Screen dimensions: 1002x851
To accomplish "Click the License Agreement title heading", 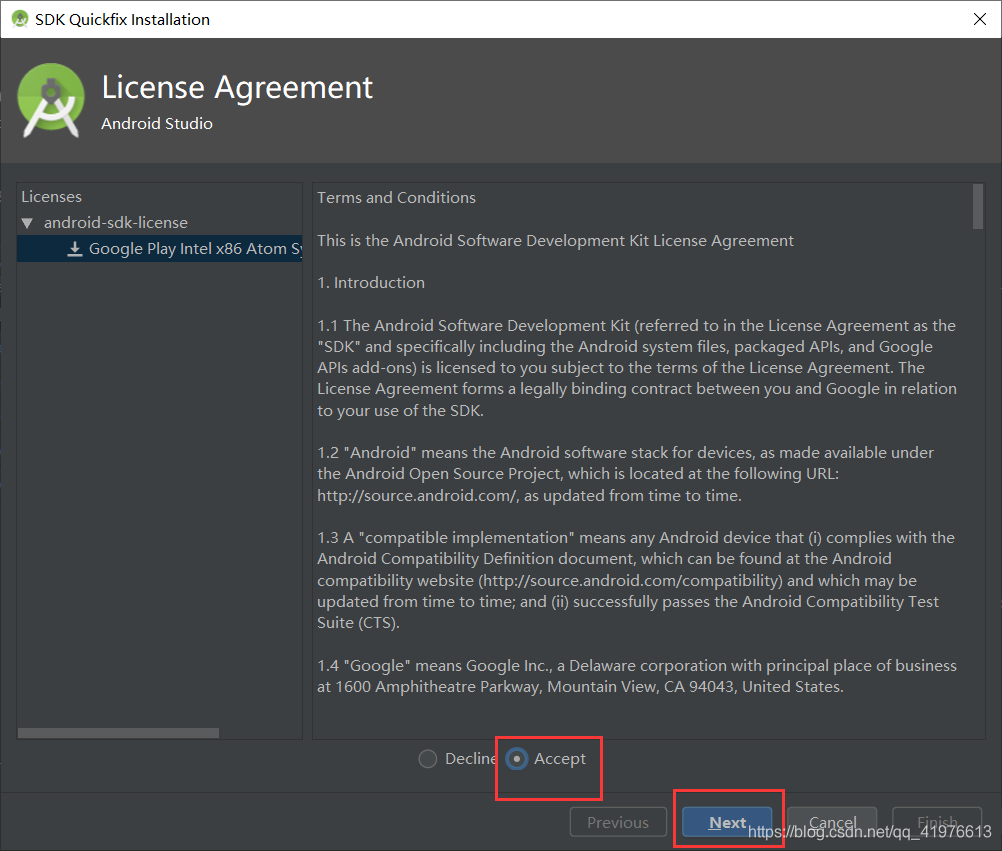I will 238,88.
